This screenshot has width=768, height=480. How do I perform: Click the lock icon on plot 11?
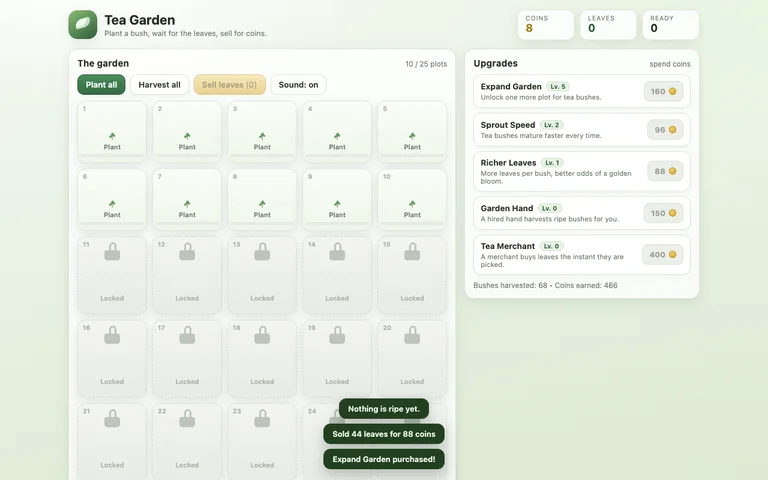(x=112, y=252)
